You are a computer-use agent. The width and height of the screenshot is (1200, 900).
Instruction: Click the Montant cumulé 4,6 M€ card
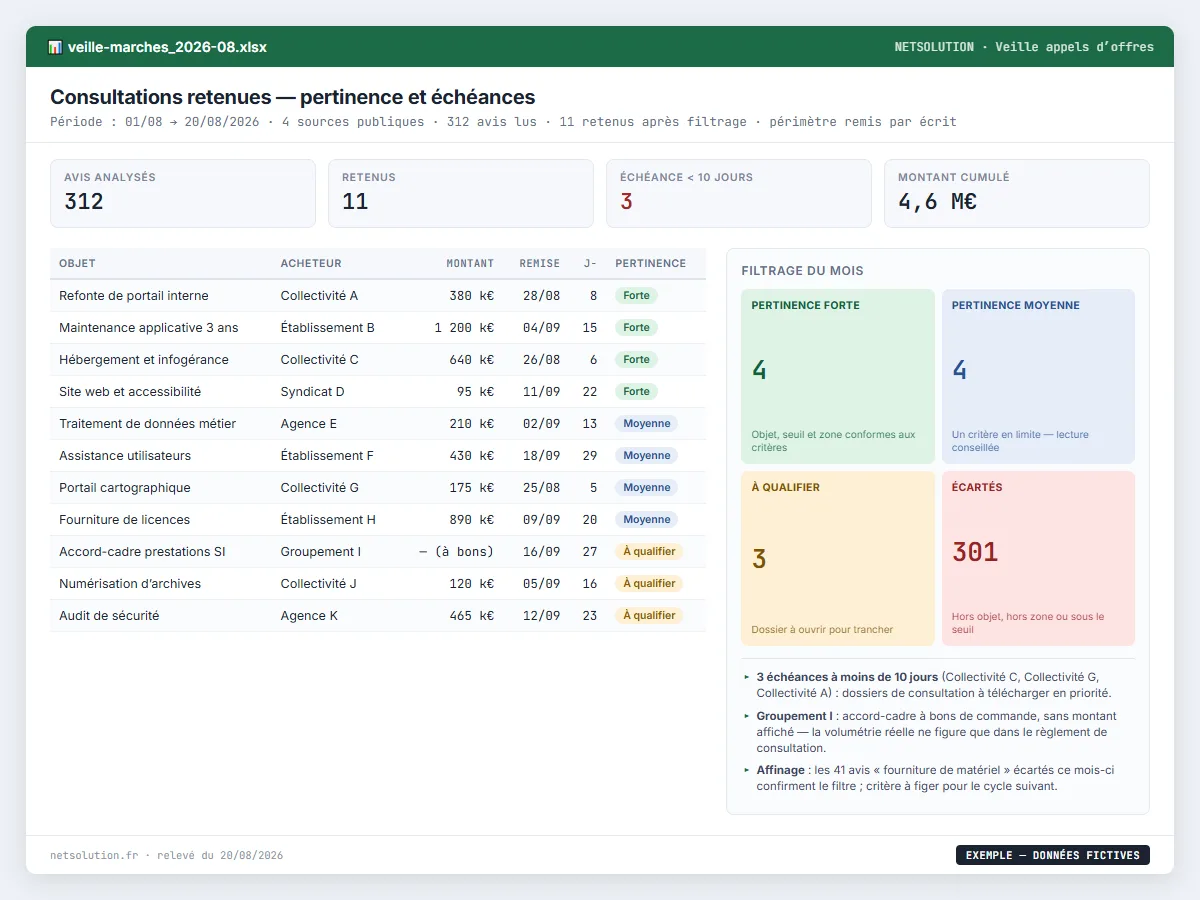click(1017, 194)
